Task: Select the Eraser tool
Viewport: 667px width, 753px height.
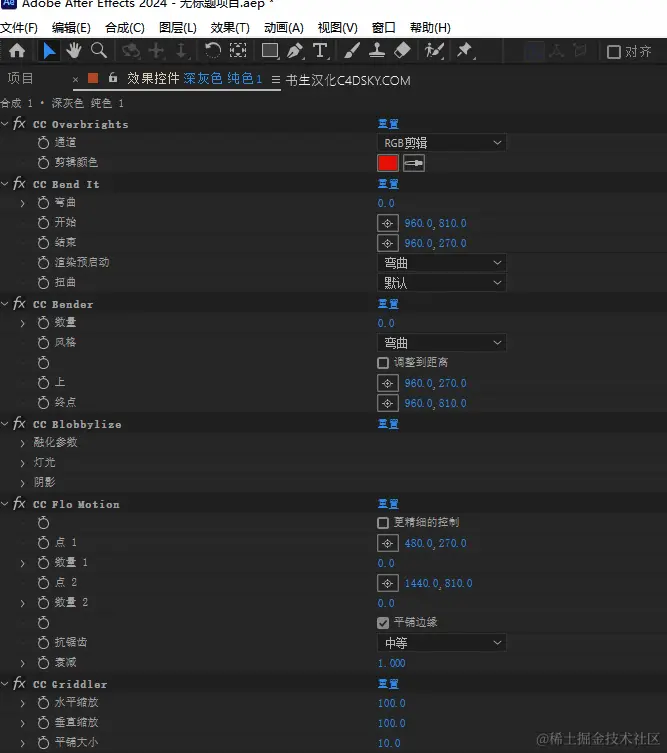Action: pyautogui.click(x=402, y=50)
